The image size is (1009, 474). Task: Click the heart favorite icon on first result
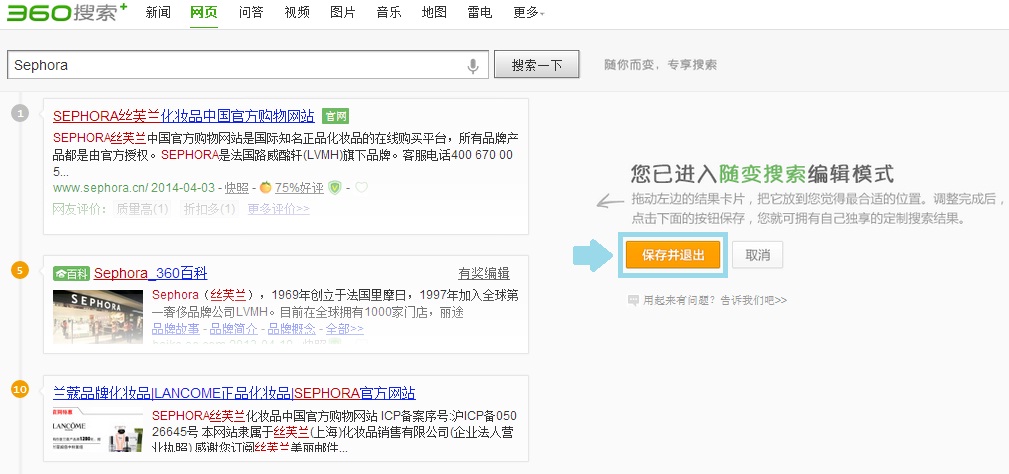point(362,187)
